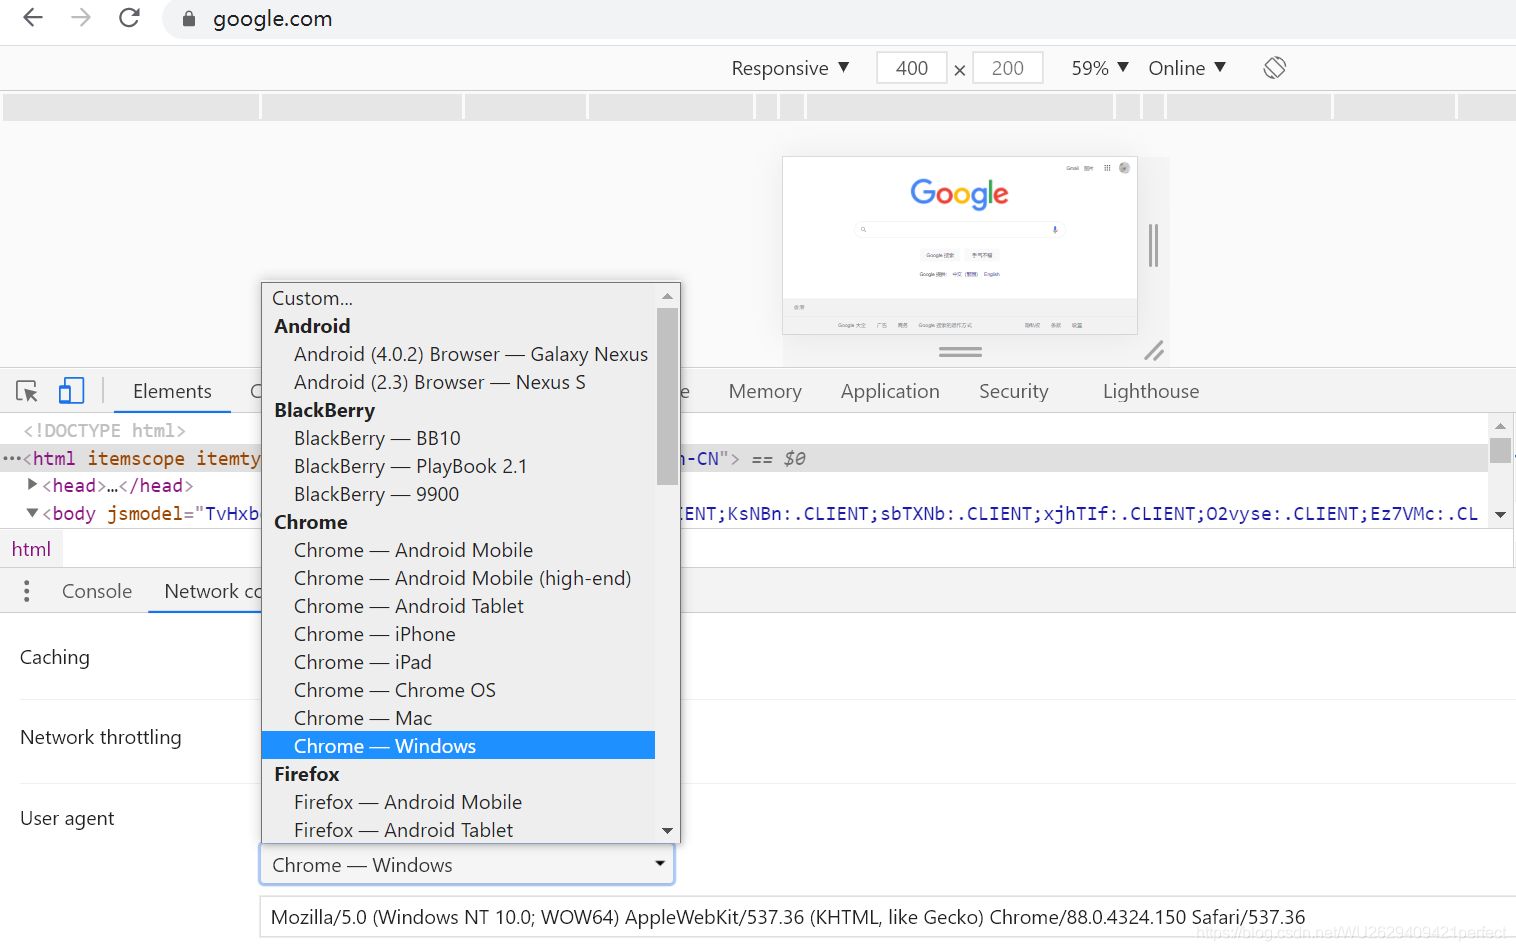
Task: Click the browser back arrow
Action: 33,18
